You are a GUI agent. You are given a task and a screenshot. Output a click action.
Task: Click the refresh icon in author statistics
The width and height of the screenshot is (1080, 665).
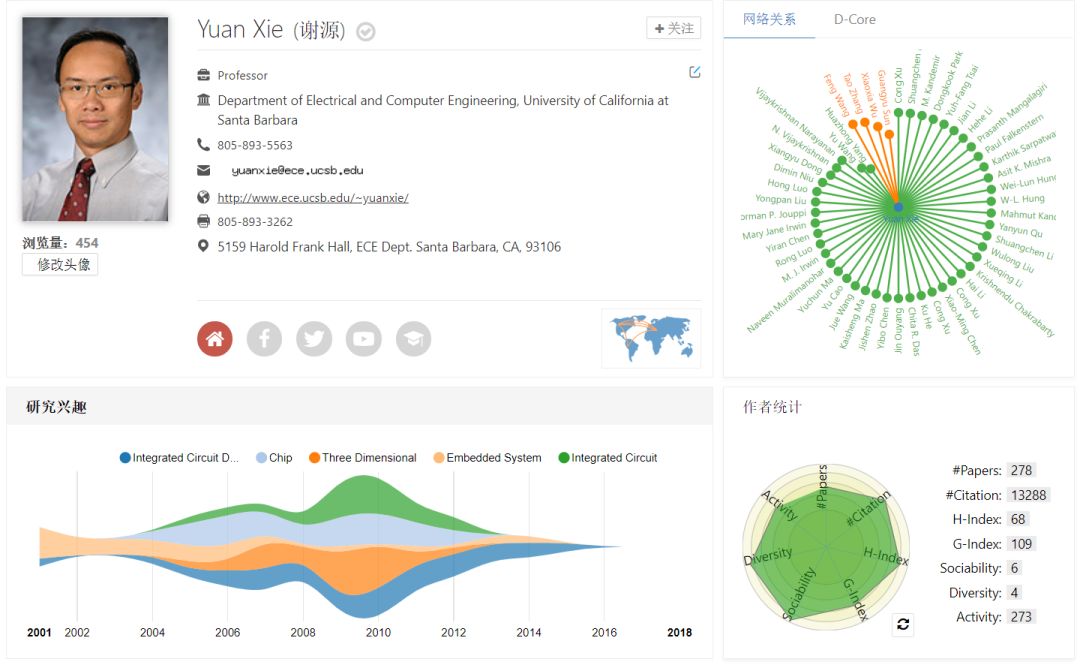(903, 624)
